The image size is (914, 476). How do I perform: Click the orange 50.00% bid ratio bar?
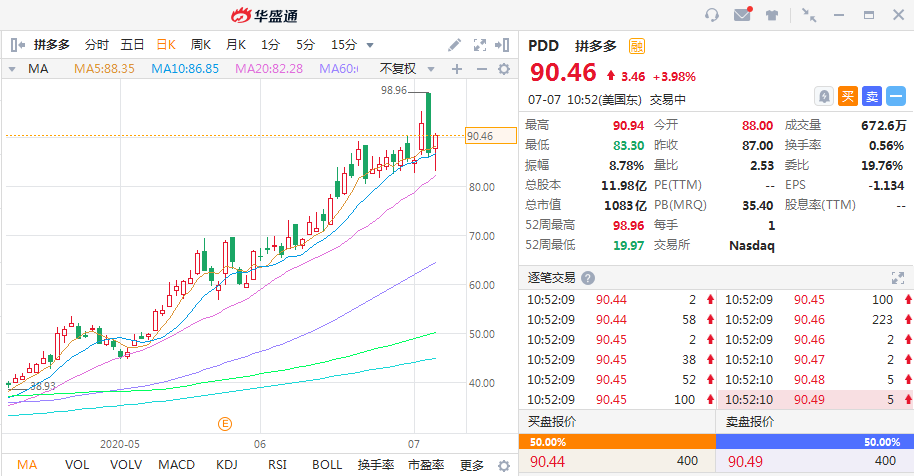(617, 442)
